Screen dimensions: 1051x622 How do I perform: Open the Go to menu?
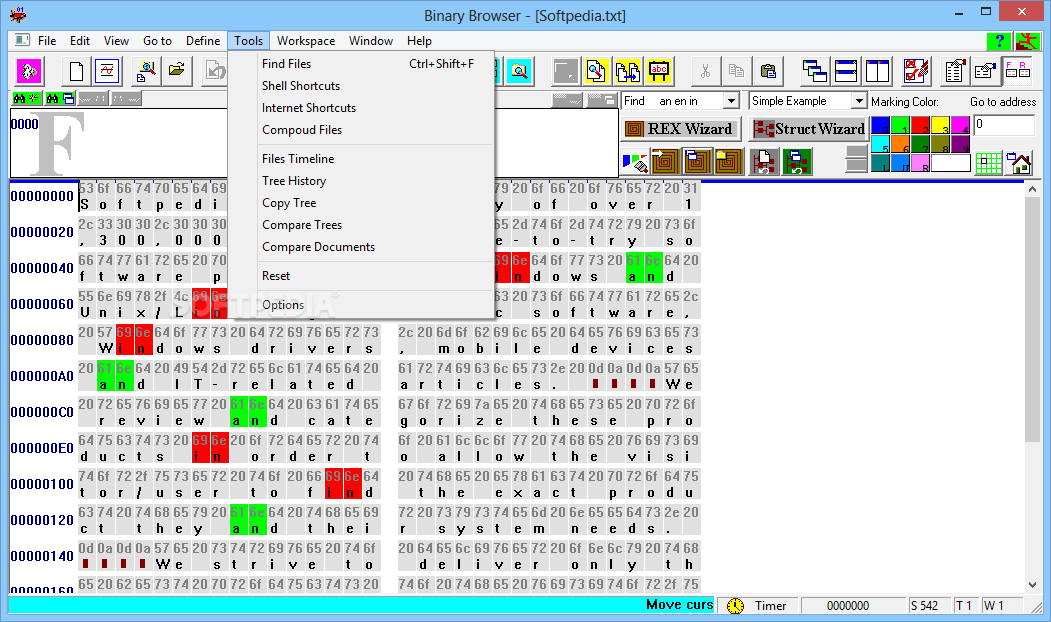coord(158,41)
